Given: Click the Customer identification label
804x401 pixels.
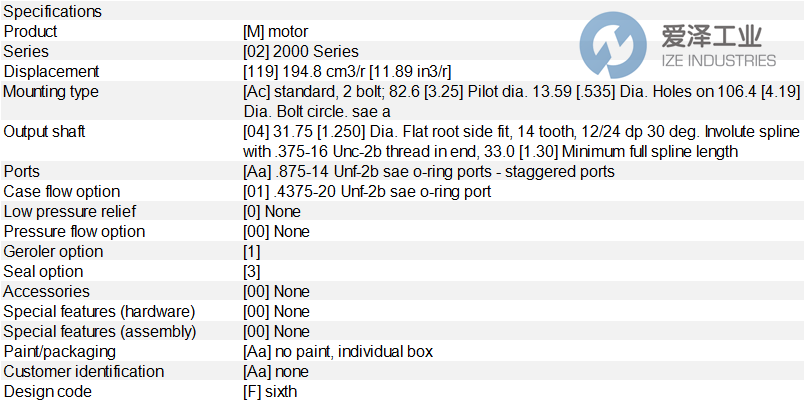Looking at the screenshot, I should (84, 372).
